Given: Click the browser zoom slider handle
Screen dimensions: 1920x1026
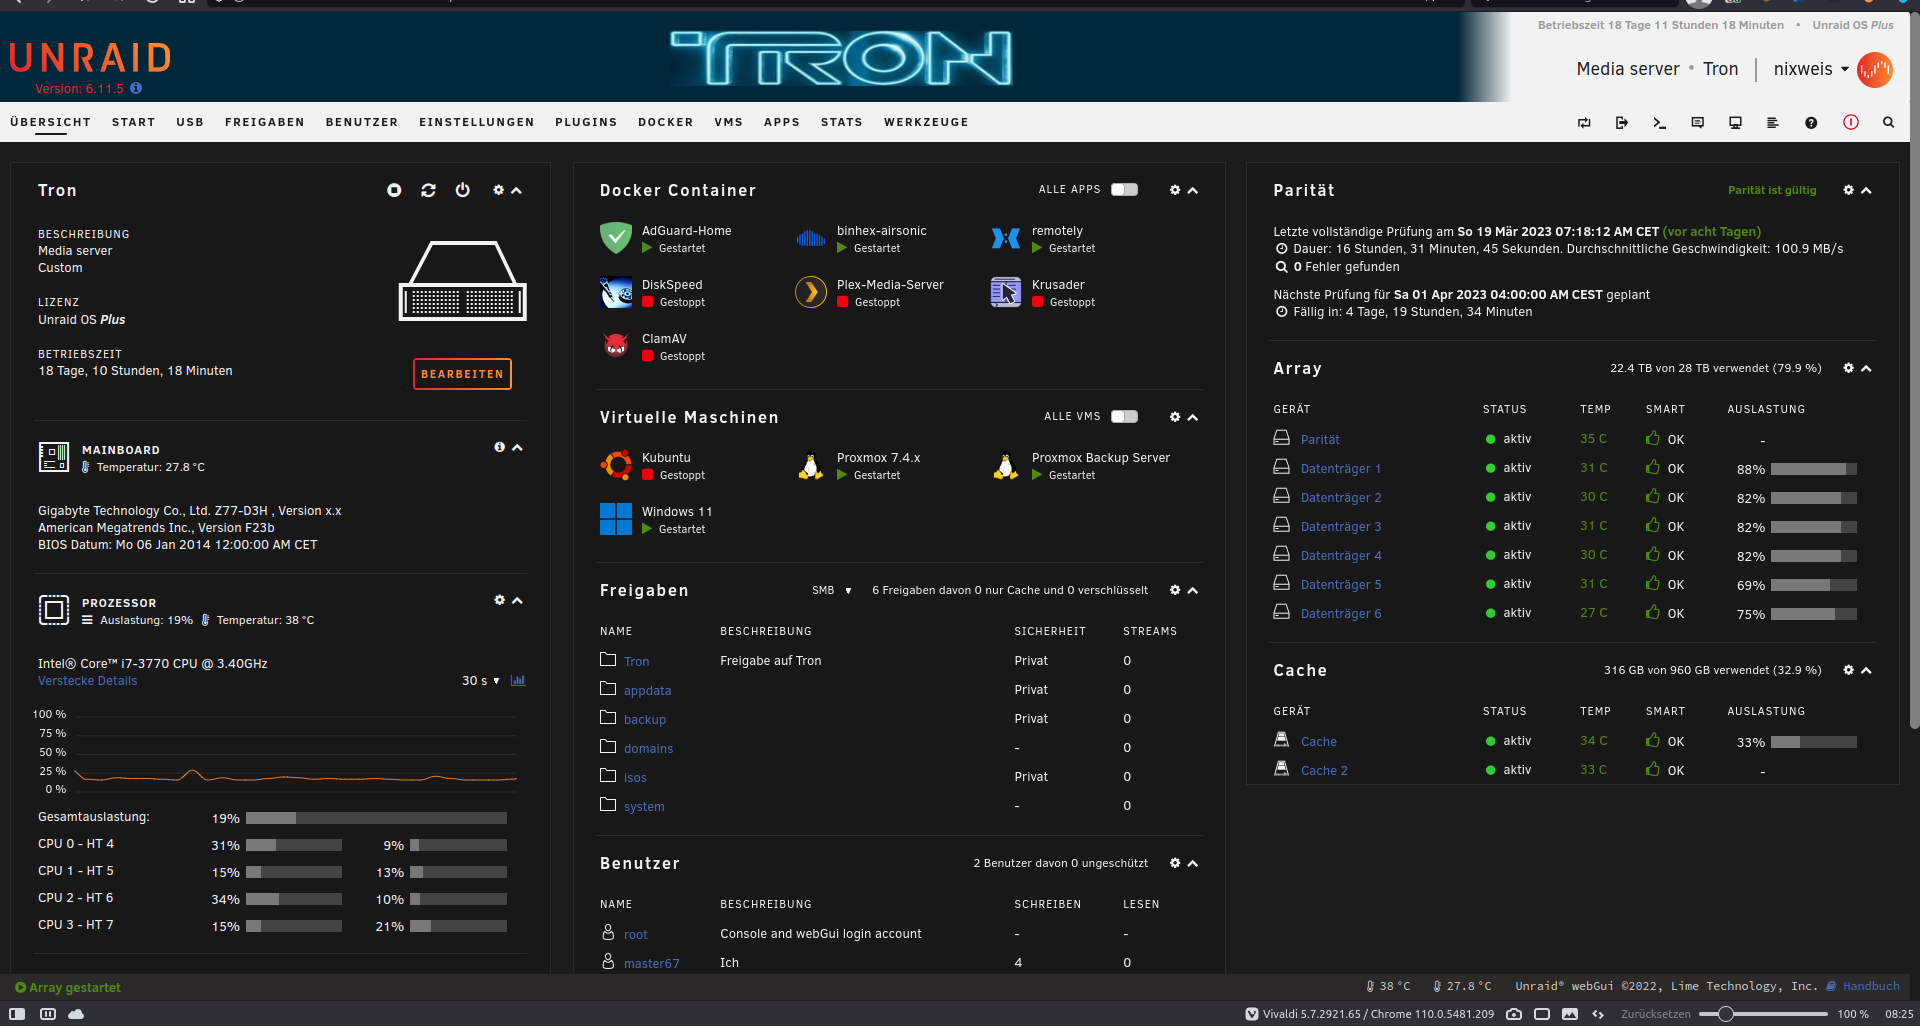Looking at the screenshot, I should [1725, 1014].
